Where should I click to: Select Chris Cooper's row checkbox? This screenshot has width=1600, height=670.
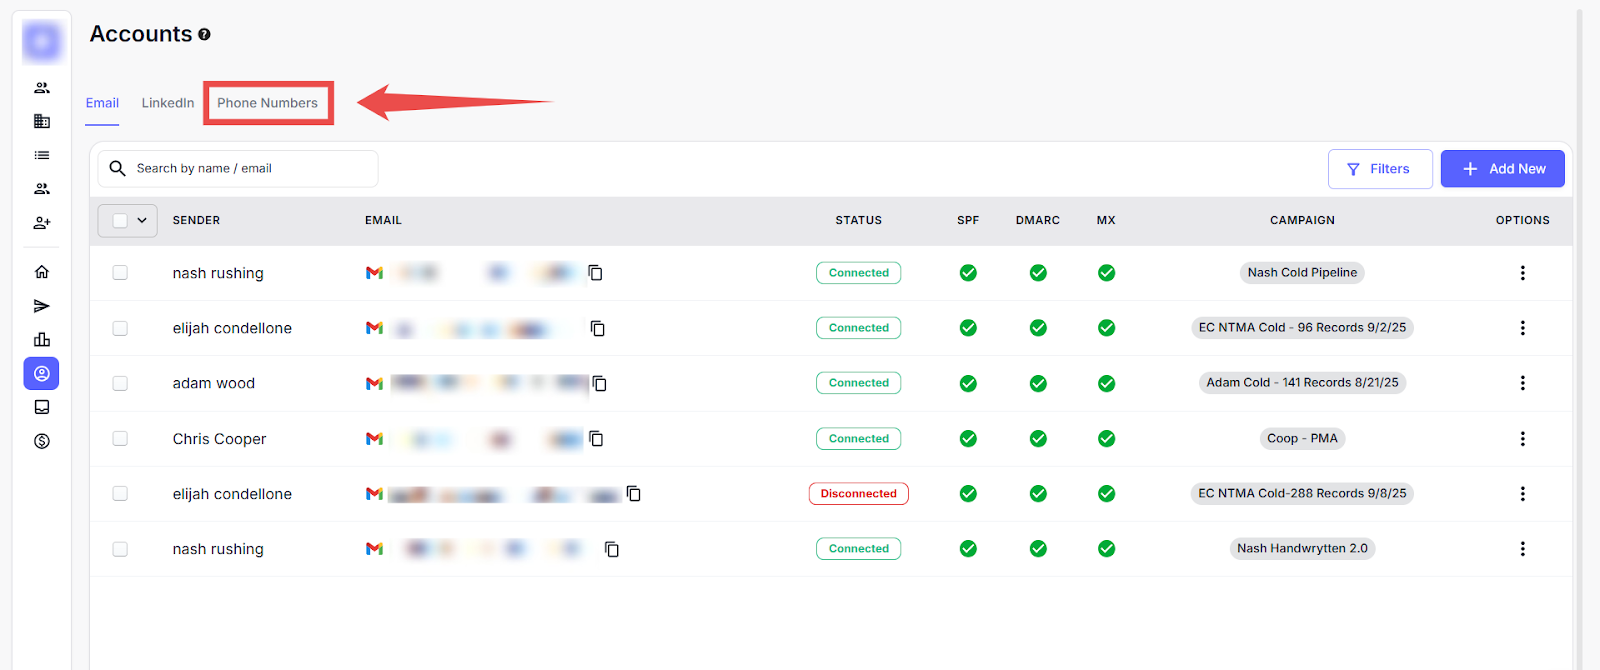120,439
